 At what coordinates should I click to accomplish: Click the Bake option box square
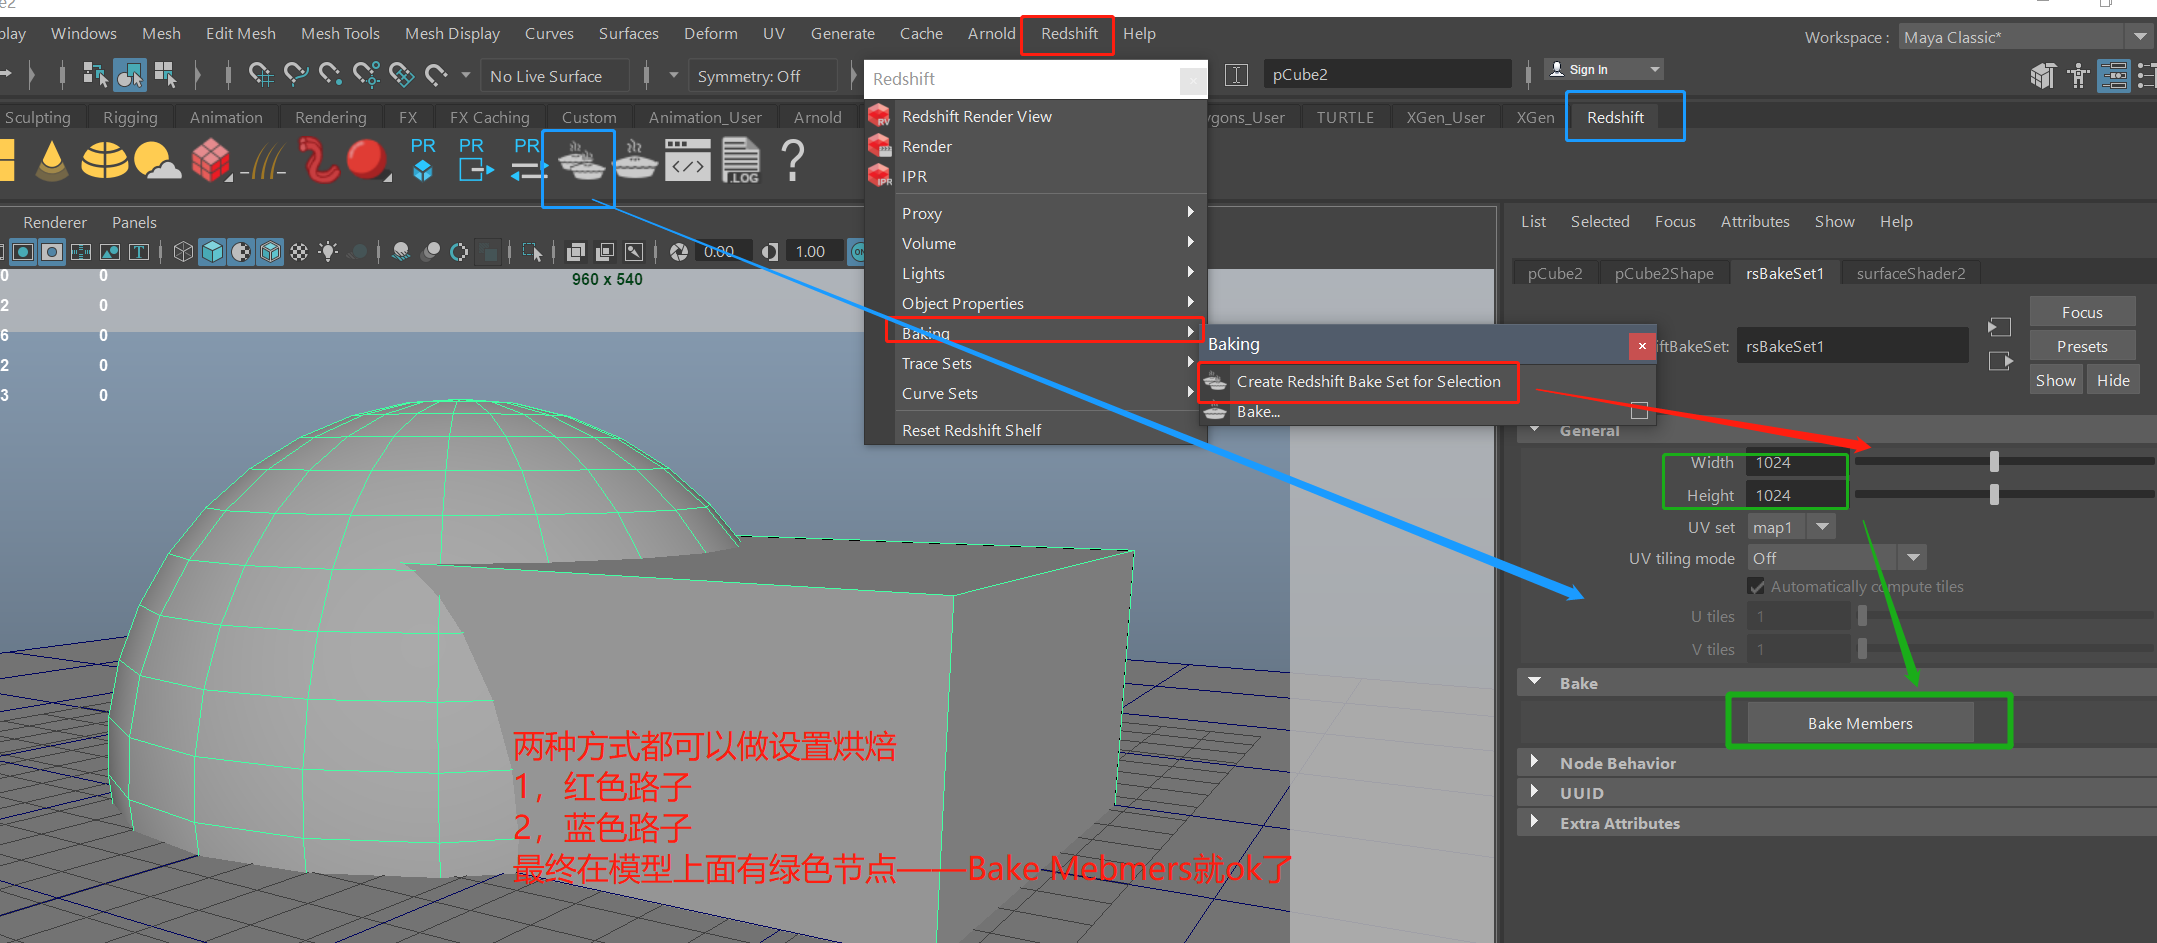point(1639,411)
